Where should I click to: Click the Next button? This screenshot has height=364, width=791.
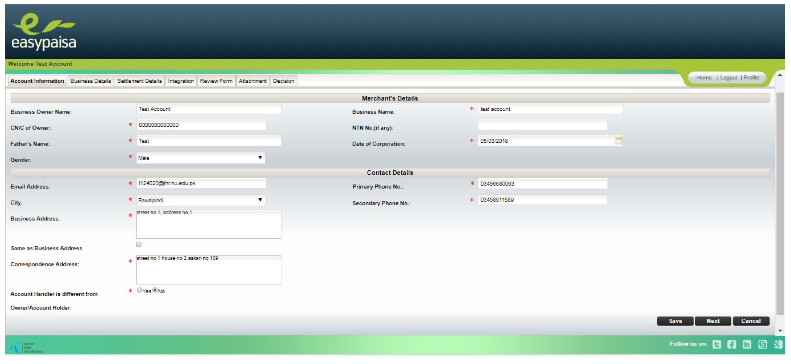click(713, 321)
